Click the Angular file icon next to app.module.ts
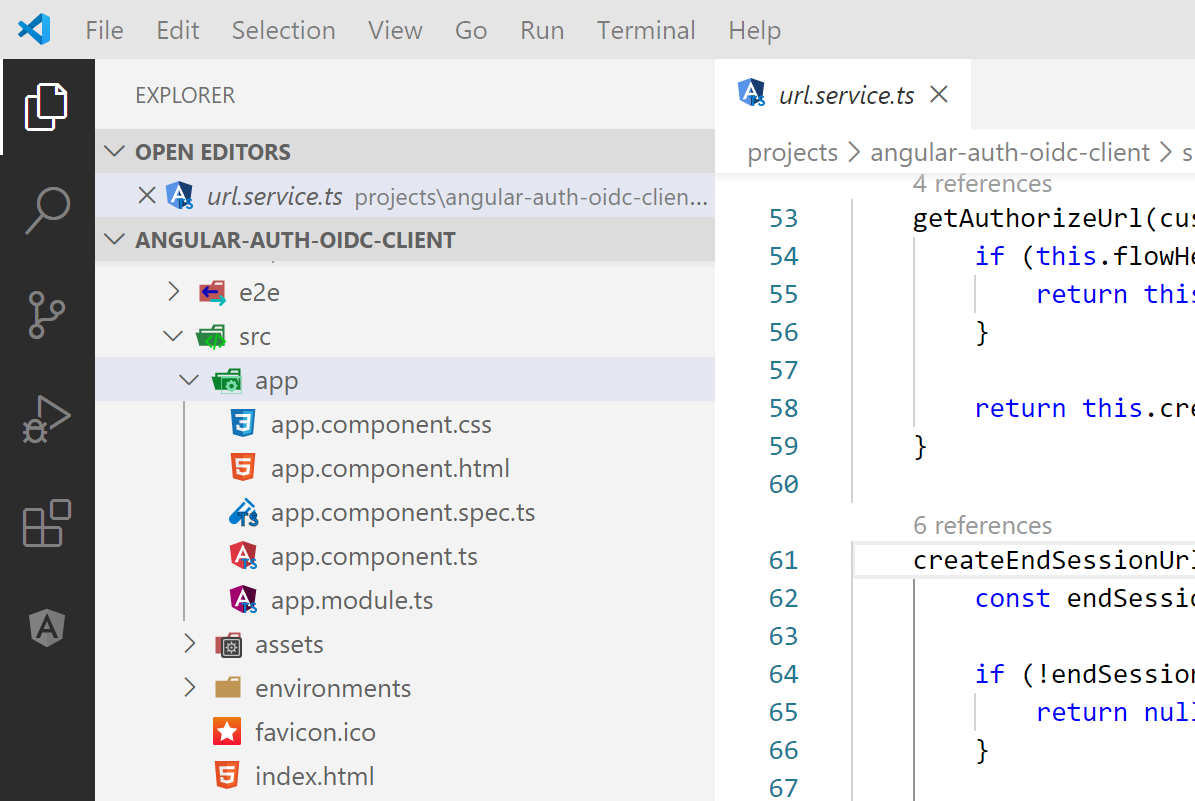Screen dimensions: 1195x801 click(242, 599)
